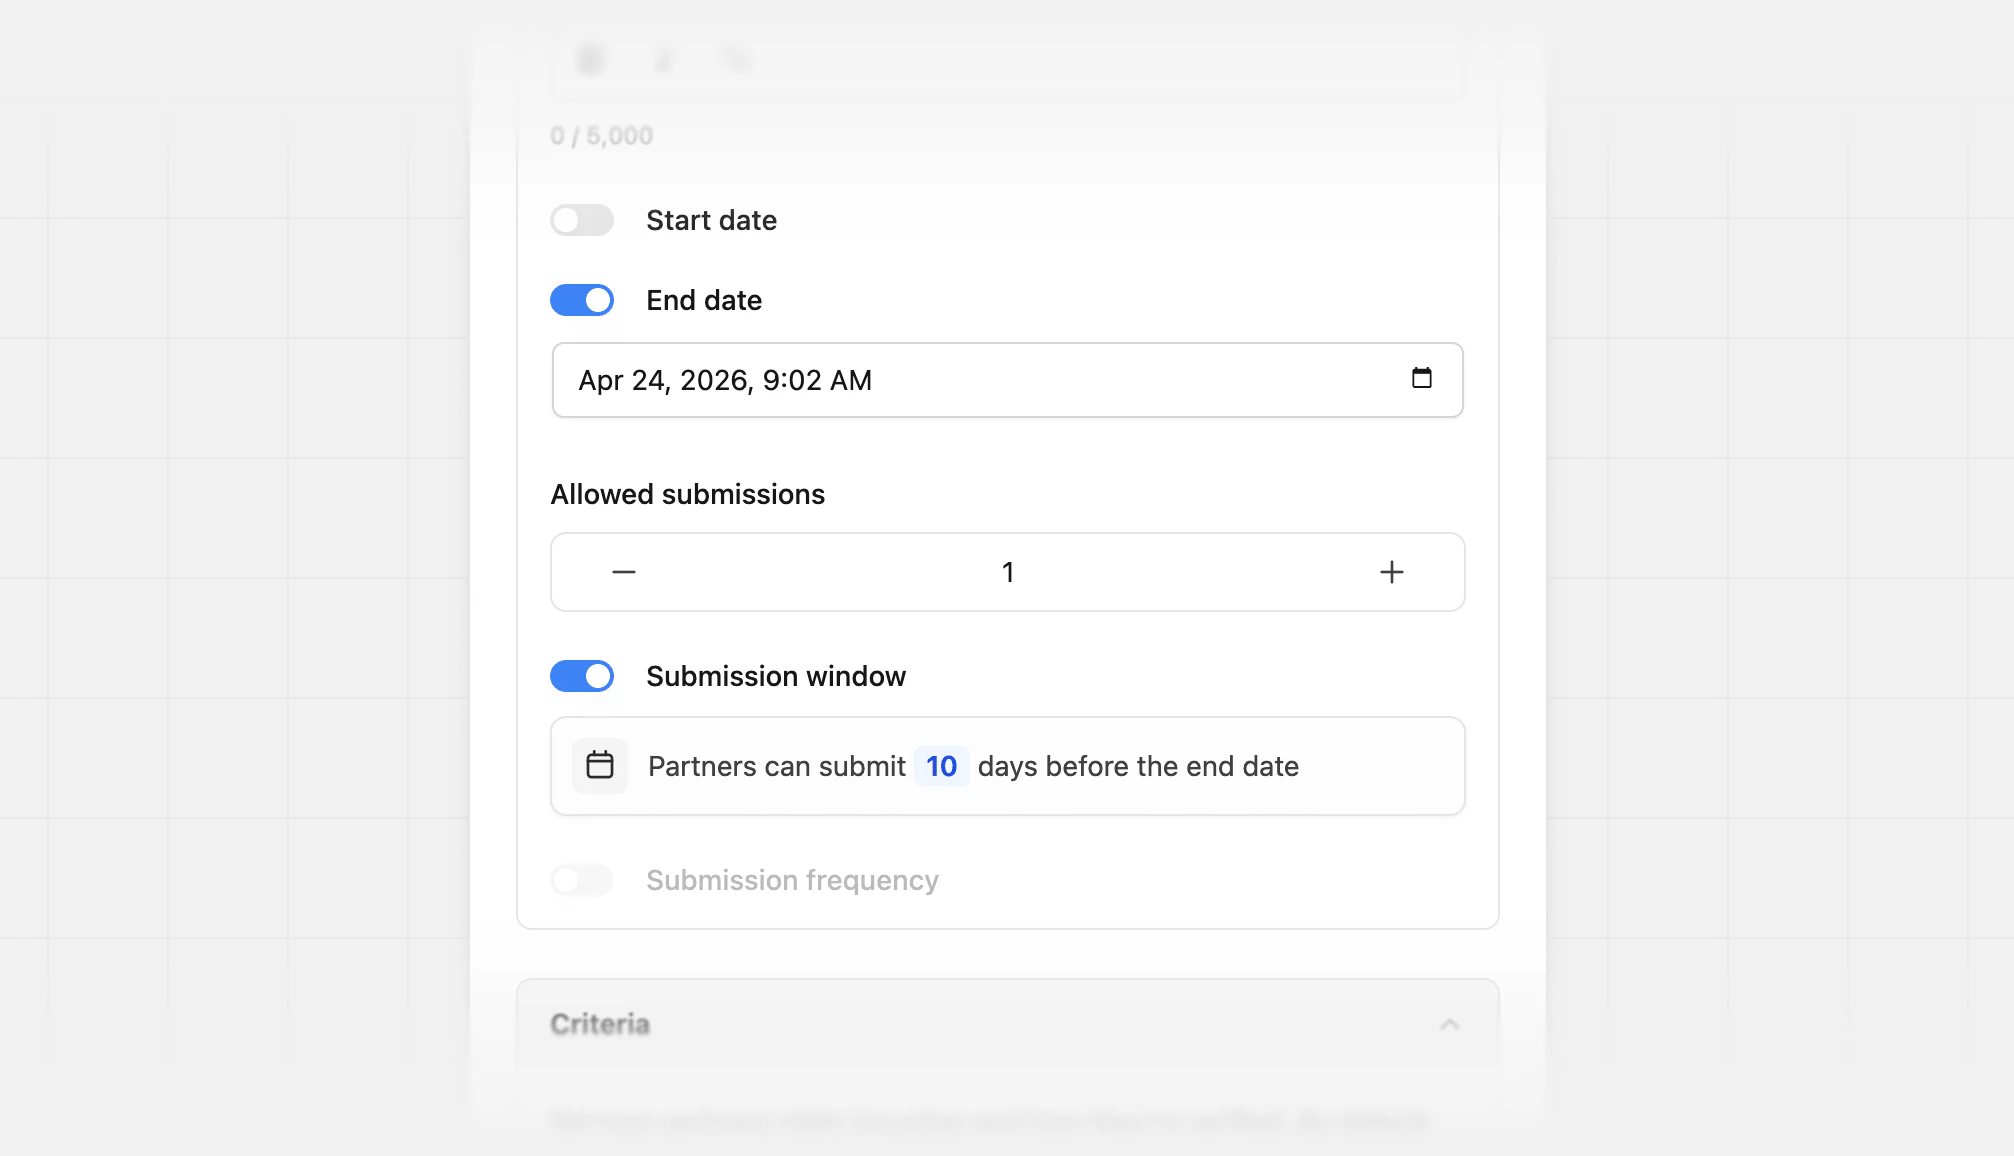The image size is (2014, 1156).
Task: Turn off the Submission window toggle
Action: click(581, 676)
